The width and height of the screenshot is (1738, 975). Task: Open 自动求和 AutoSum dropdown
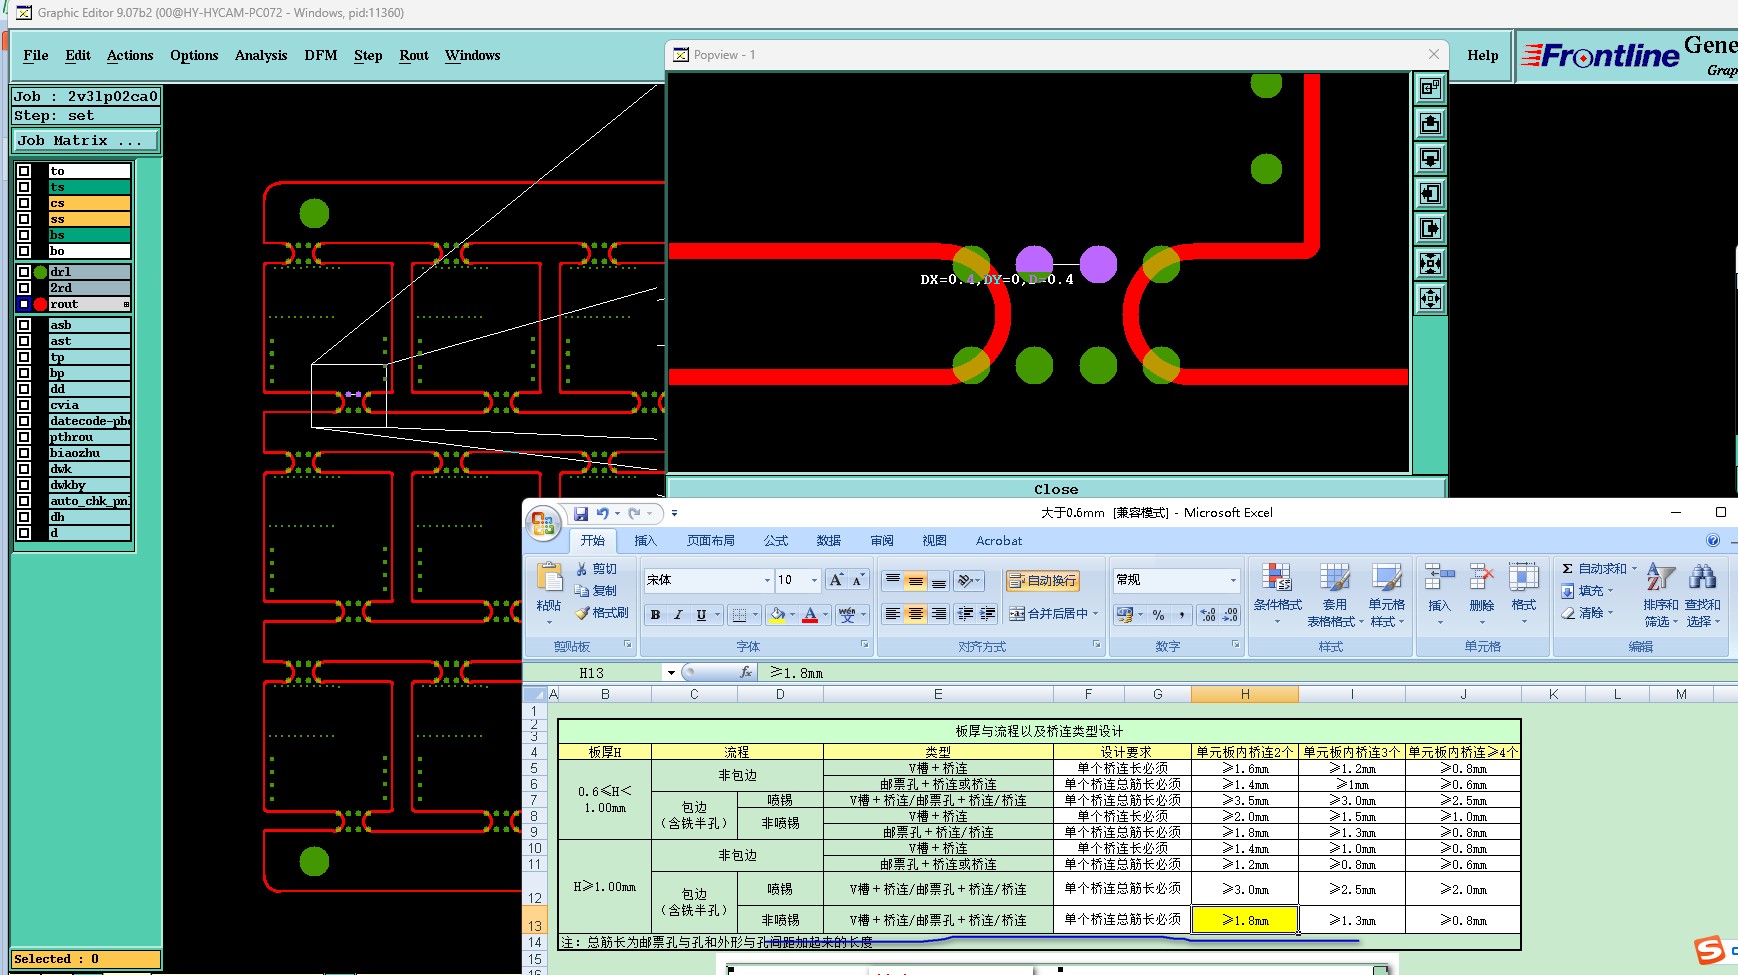click(x=1634, y=568)
